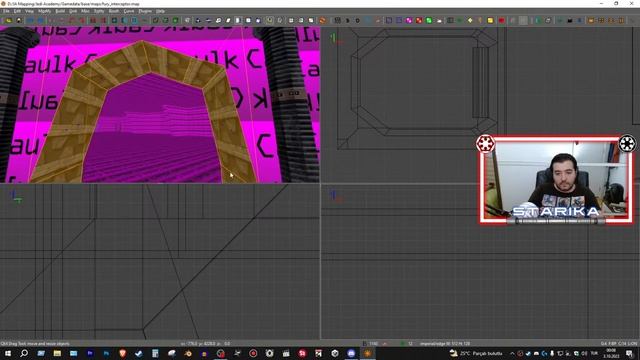Viewport: 640px width, 360px height.
Task: Click the Drag Tool status bar text
Action: point(35,344)
